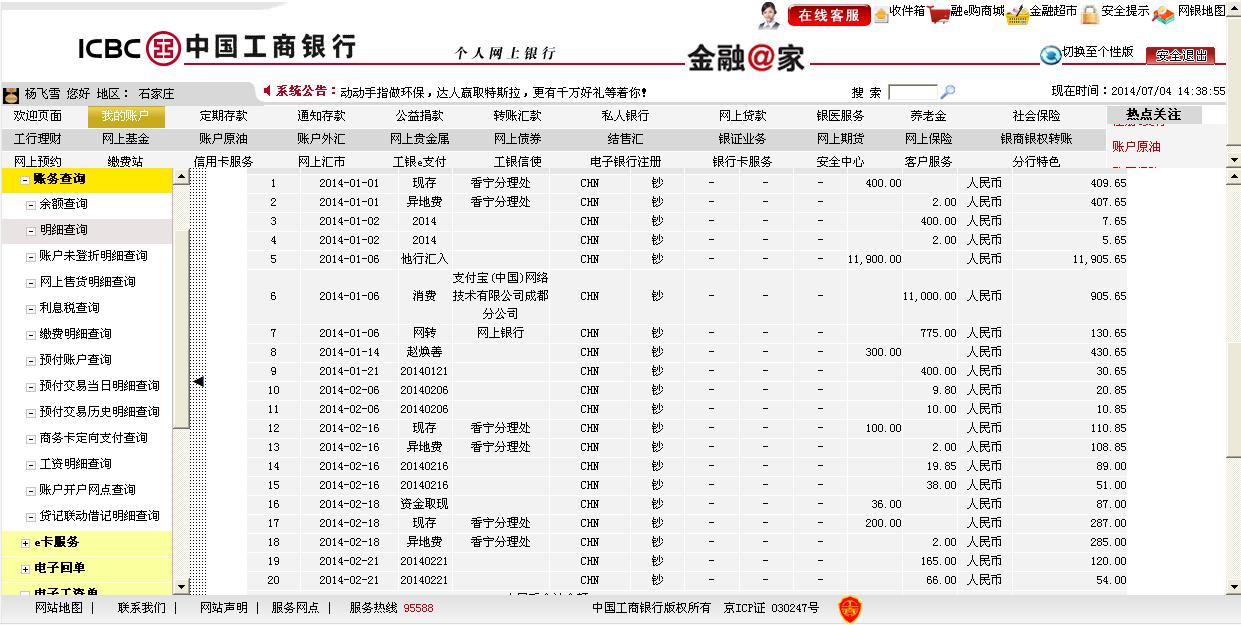Open 工资明细查询 in the sidebar
The width and height of the screenshot is (1241, 625).
point(75,464)
